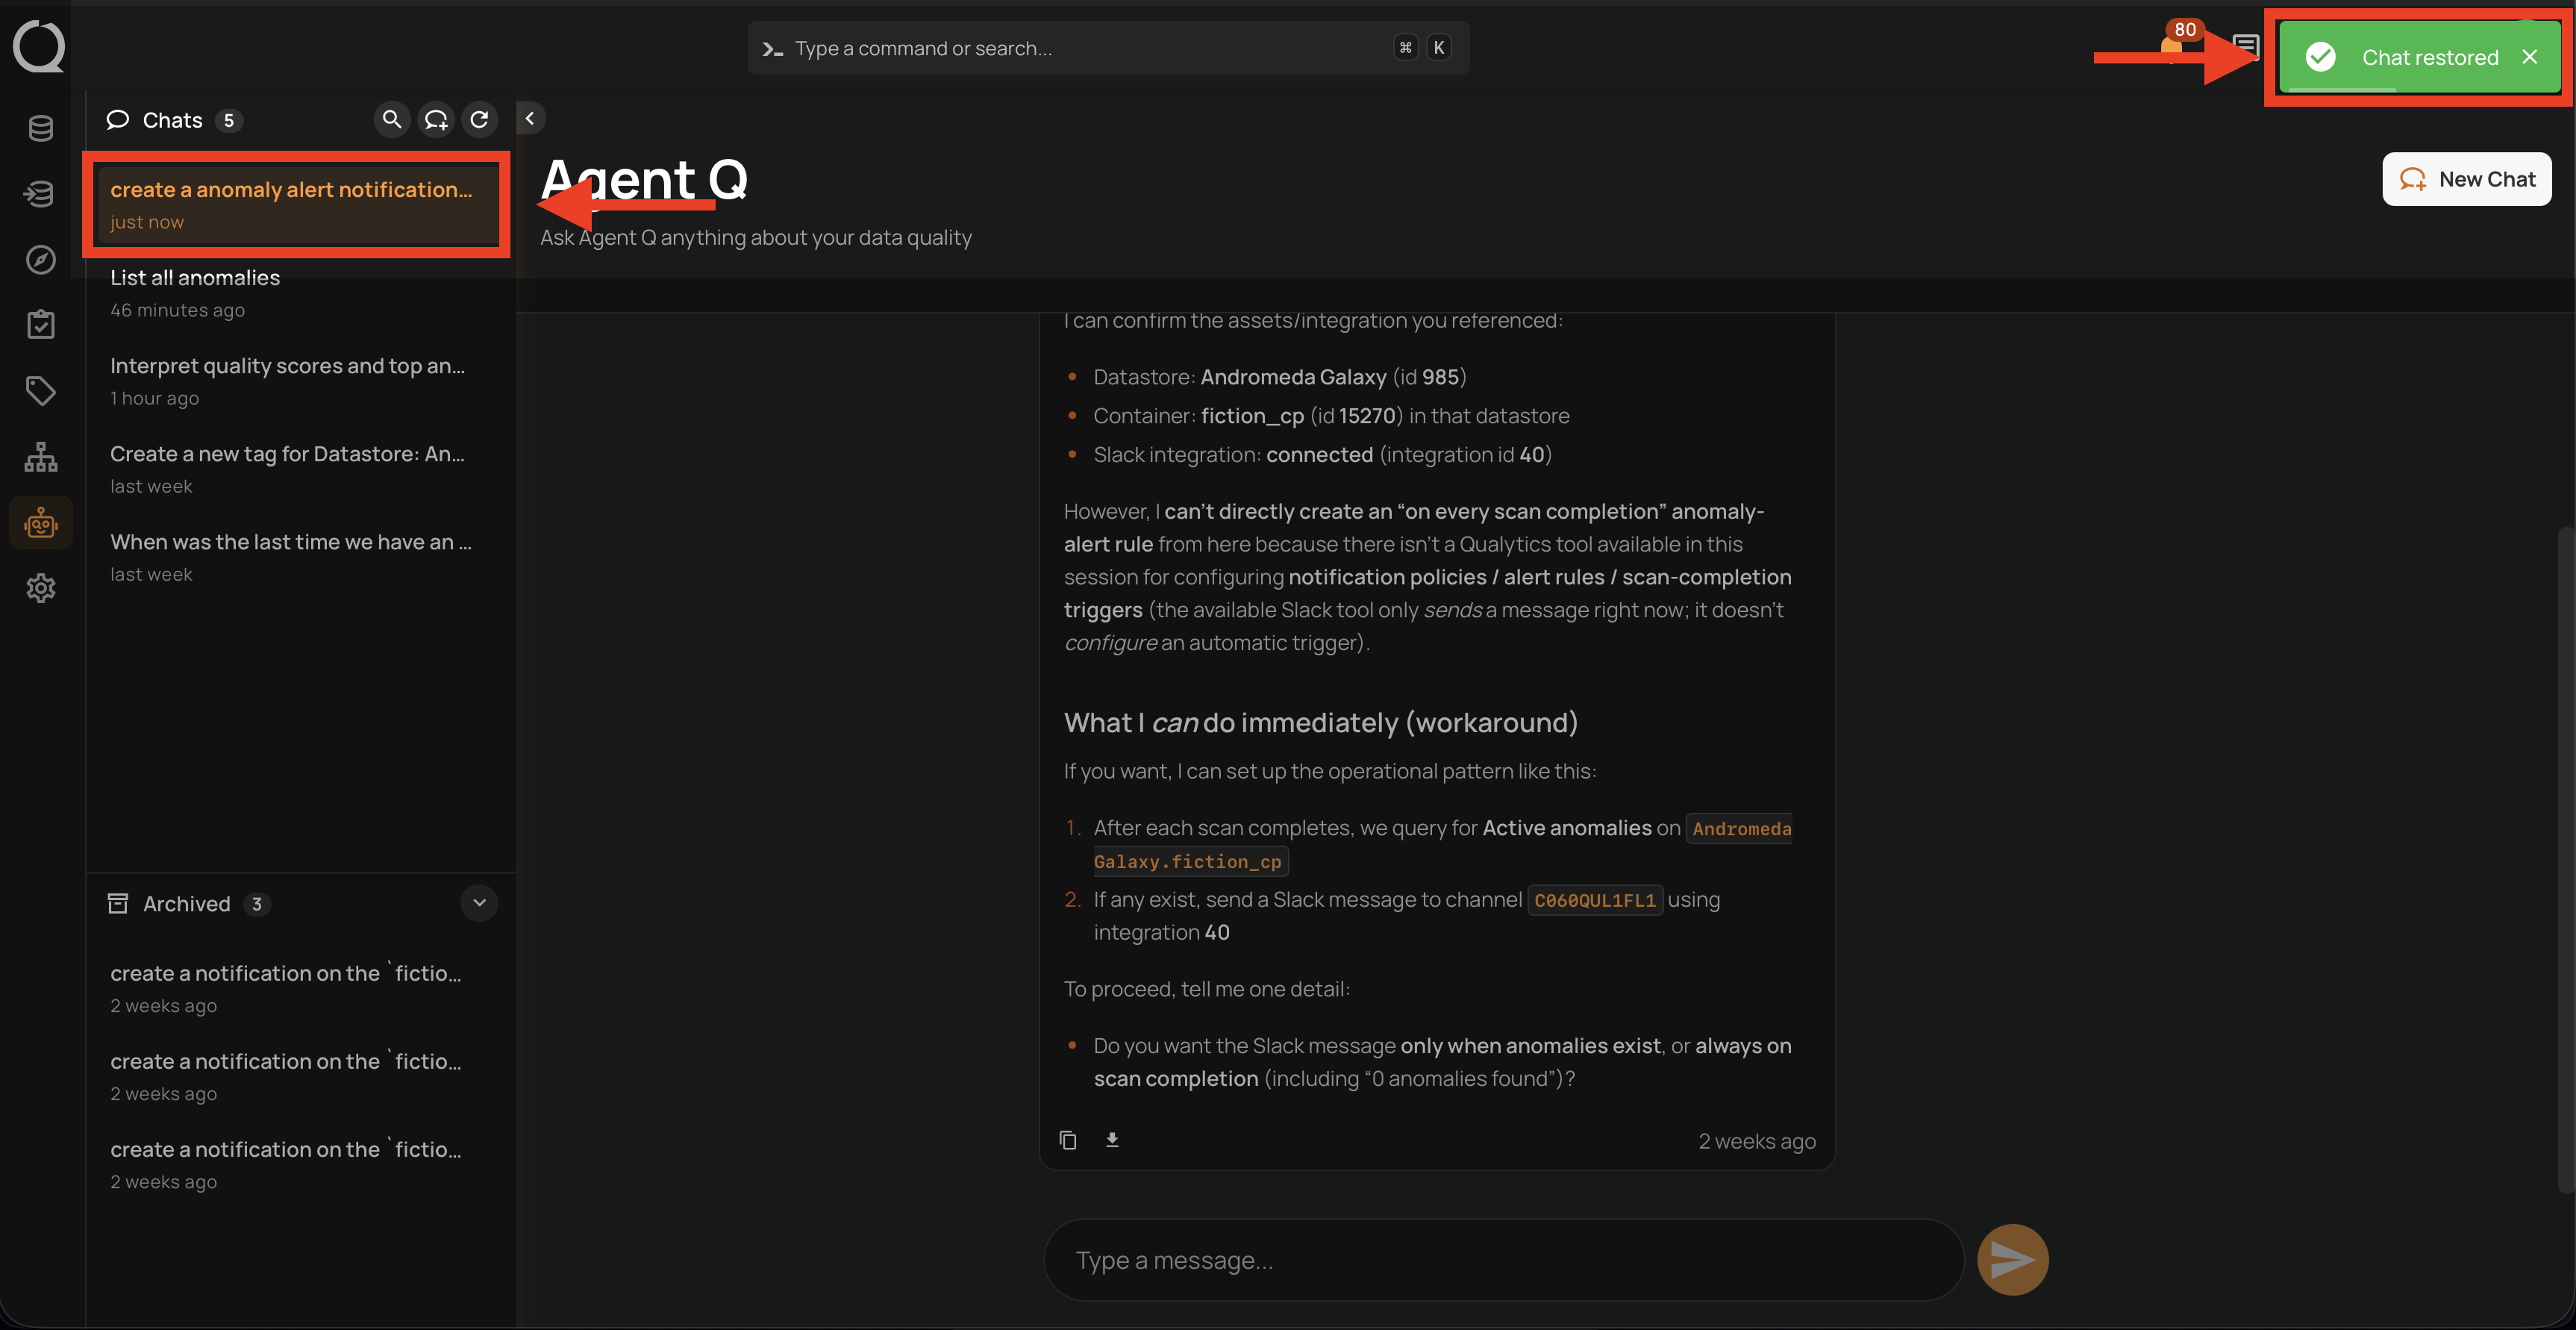
Task: Expand the Archived chats section
Action: (479, 903)
